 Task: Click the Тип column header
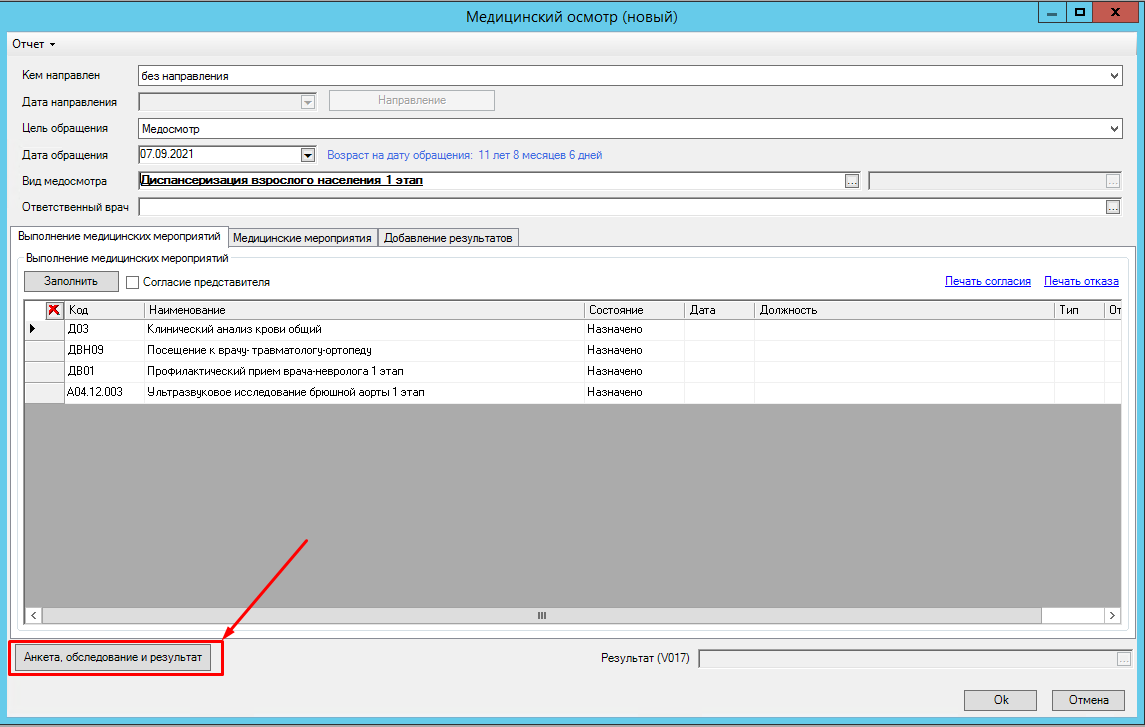tap(1079, 310)
